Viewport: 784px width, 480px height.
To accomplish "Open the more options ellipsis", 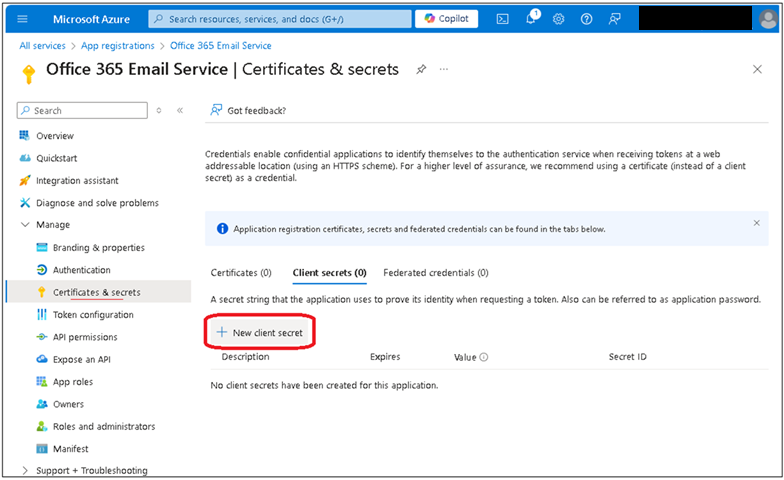I will (444, 69).
